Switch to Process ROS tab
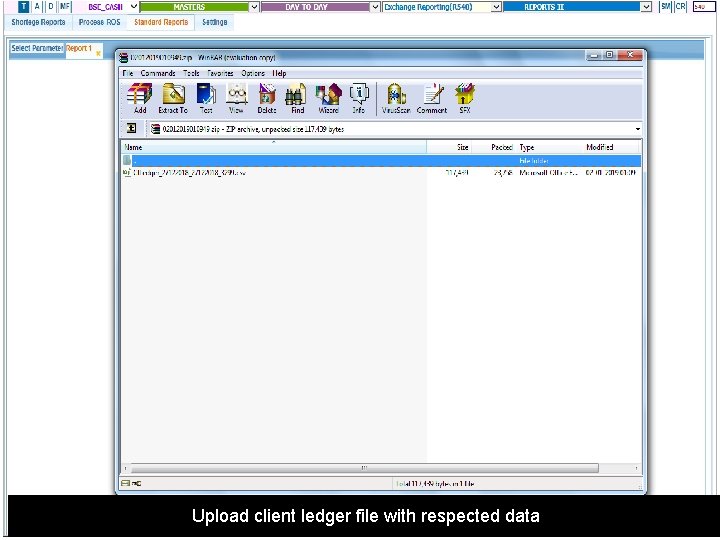 [99, 22]
